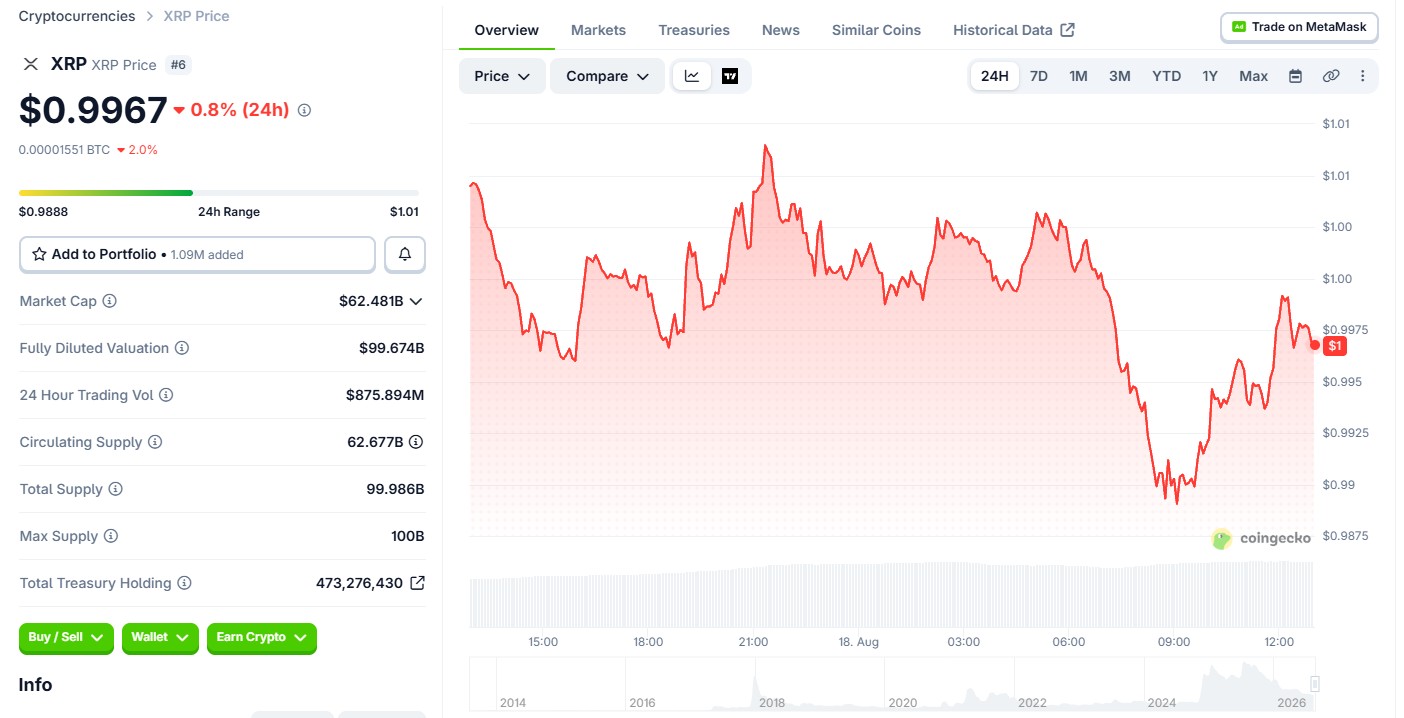This screenshot has width=1404, height=718.
Task: Select the 3M time range
Action: click(x=1120, y=76)
